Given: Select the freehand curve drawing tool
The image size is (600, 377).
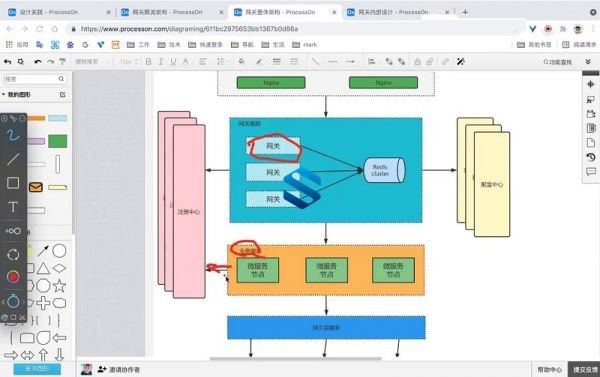Looking at the screenshot, I should tap(13, 135).
